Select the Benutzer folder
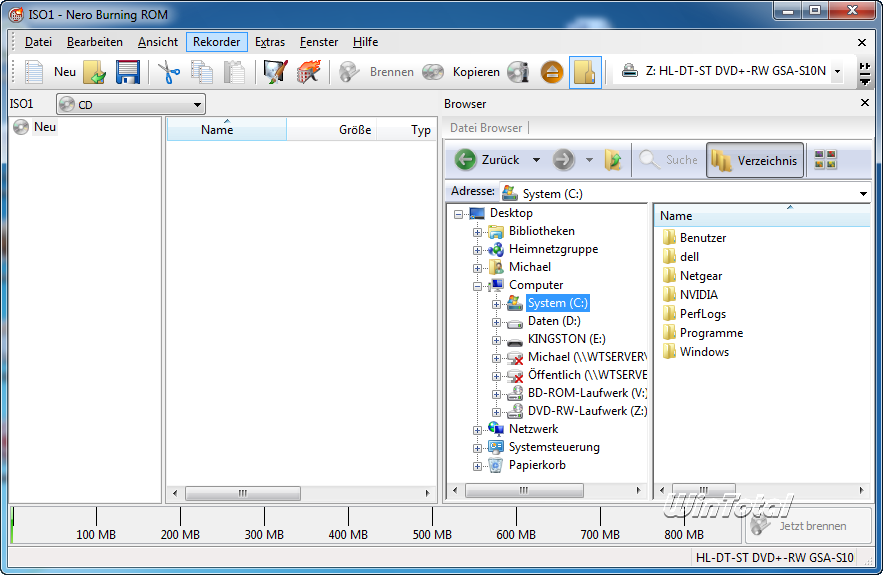This screenshot has height=575, width=883. coord(703,238)
